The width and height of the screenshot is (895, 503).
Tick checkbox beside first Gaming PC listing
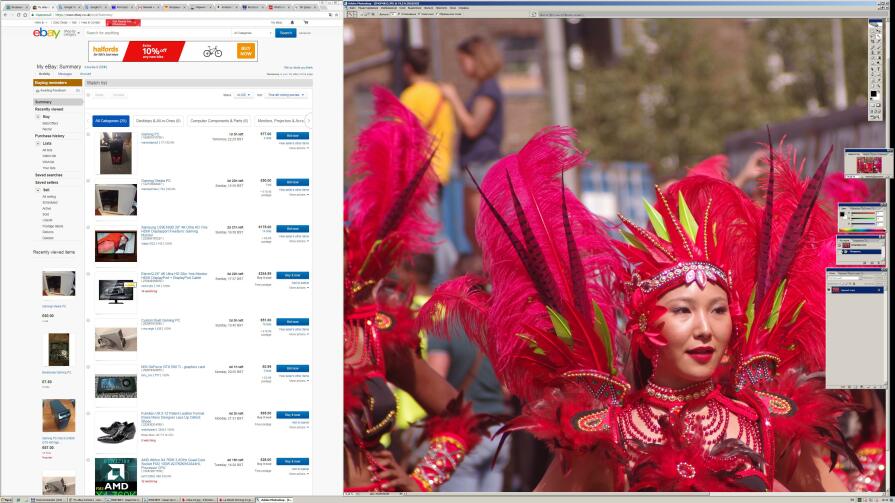tap(88, 135)
